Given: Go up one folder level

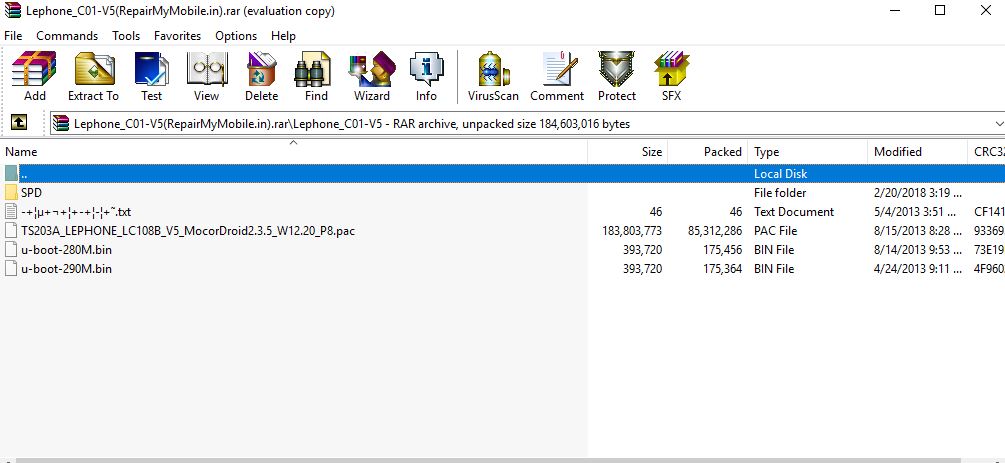Looking at the screenshot, I should pos(18,123).
